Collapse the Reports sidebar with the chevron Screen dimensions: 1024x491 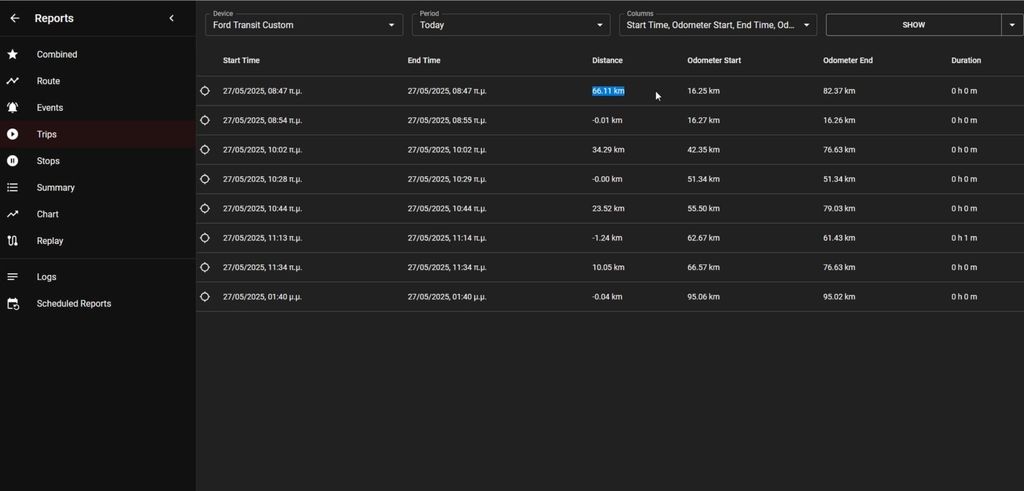171,18
